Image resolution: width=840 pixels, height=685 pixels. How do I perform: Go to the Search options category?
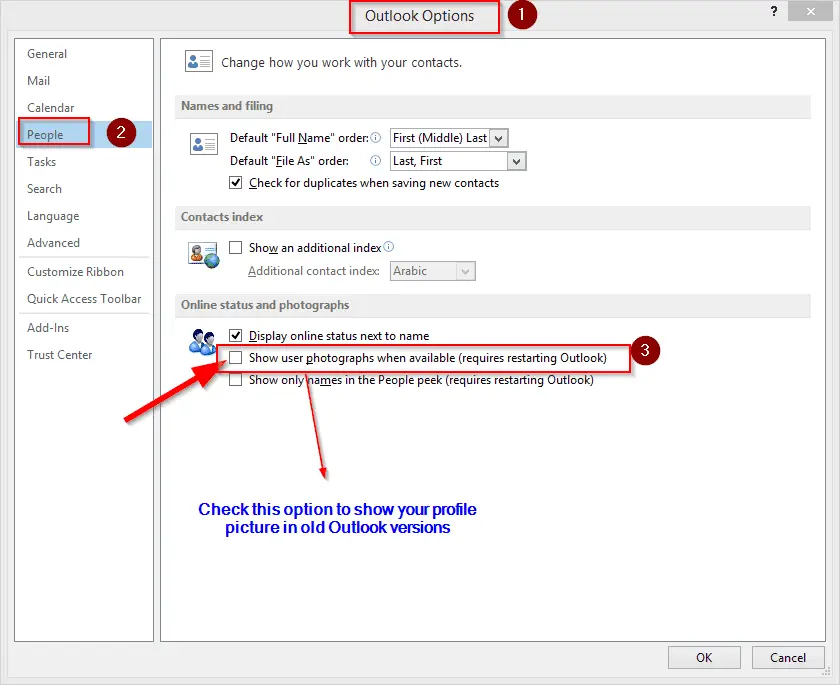coord(44,189)
